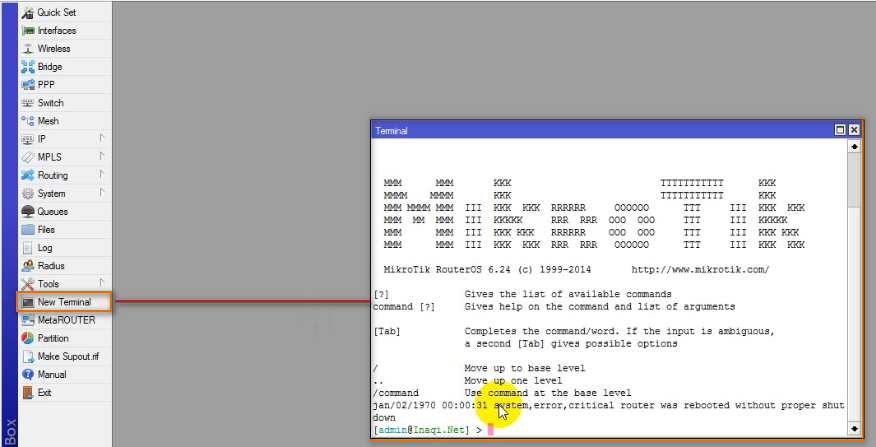
Task: Click the Switch icon
Action: coord(27,103)
